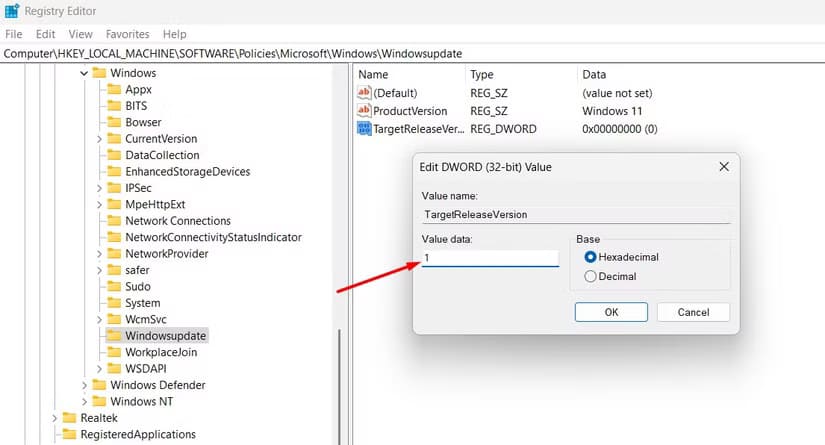
Task: Open the File menu
Action: (14, 34)
